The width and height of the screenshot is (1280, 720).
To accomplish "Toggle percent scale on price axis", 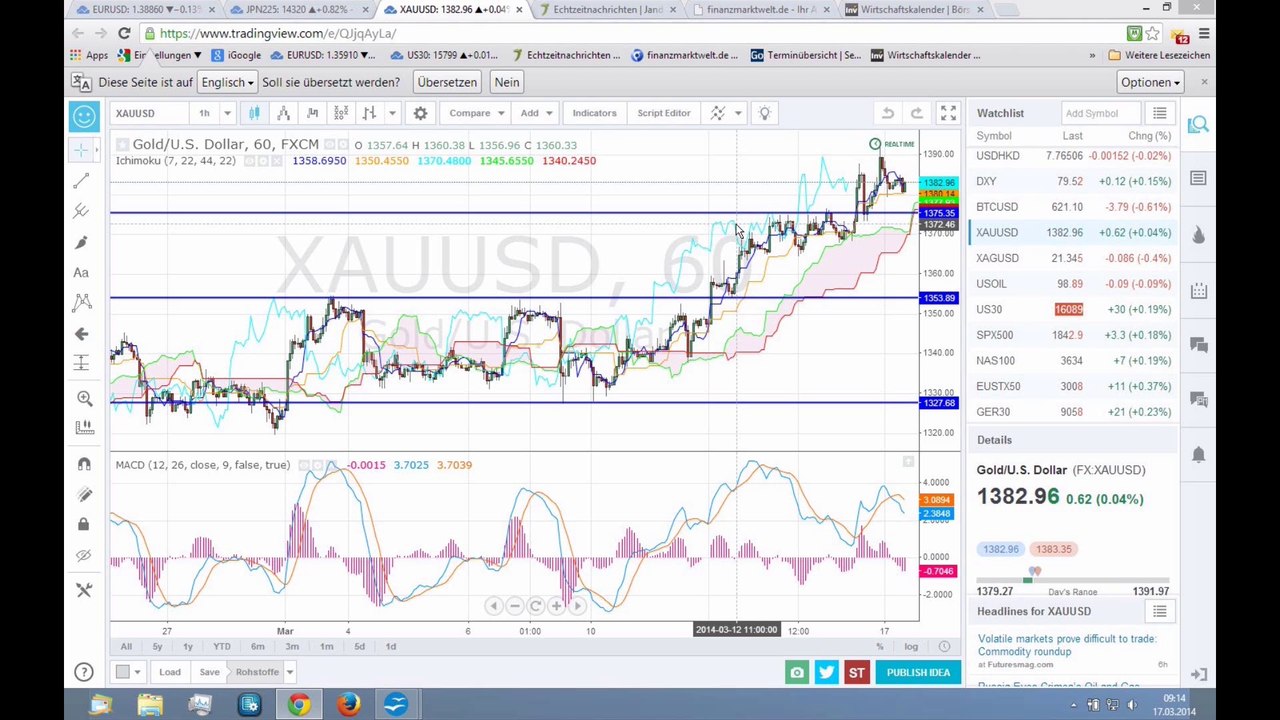I will tap(880, 647).
